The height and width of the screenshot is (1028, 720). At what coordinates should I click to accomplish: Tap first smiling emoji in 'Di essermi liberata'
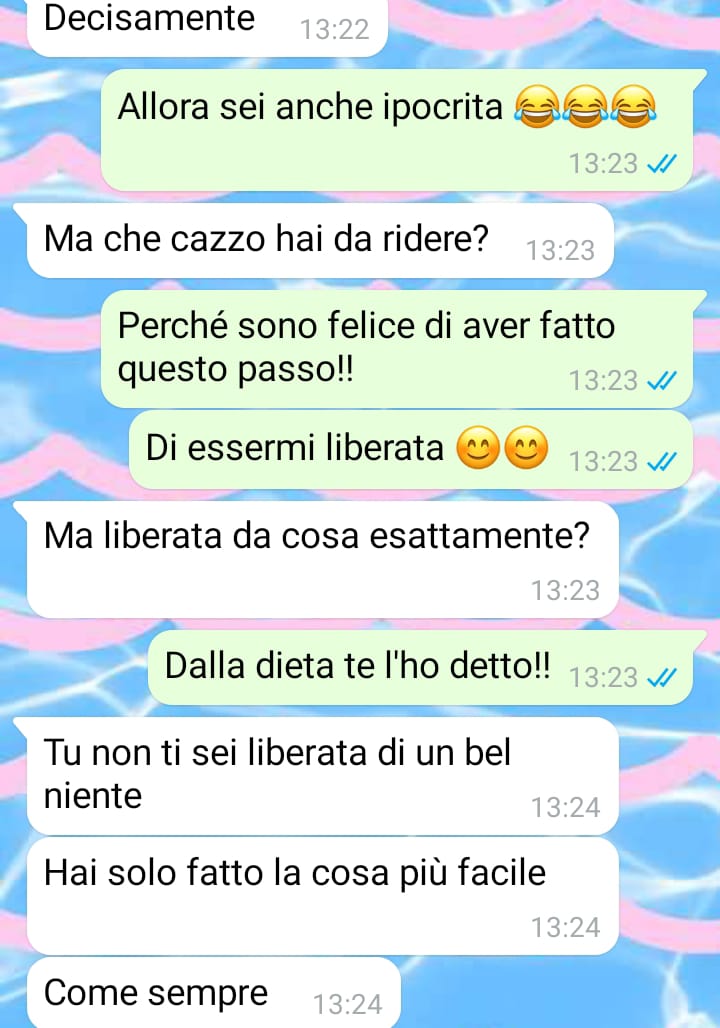(x=478, y=448)
